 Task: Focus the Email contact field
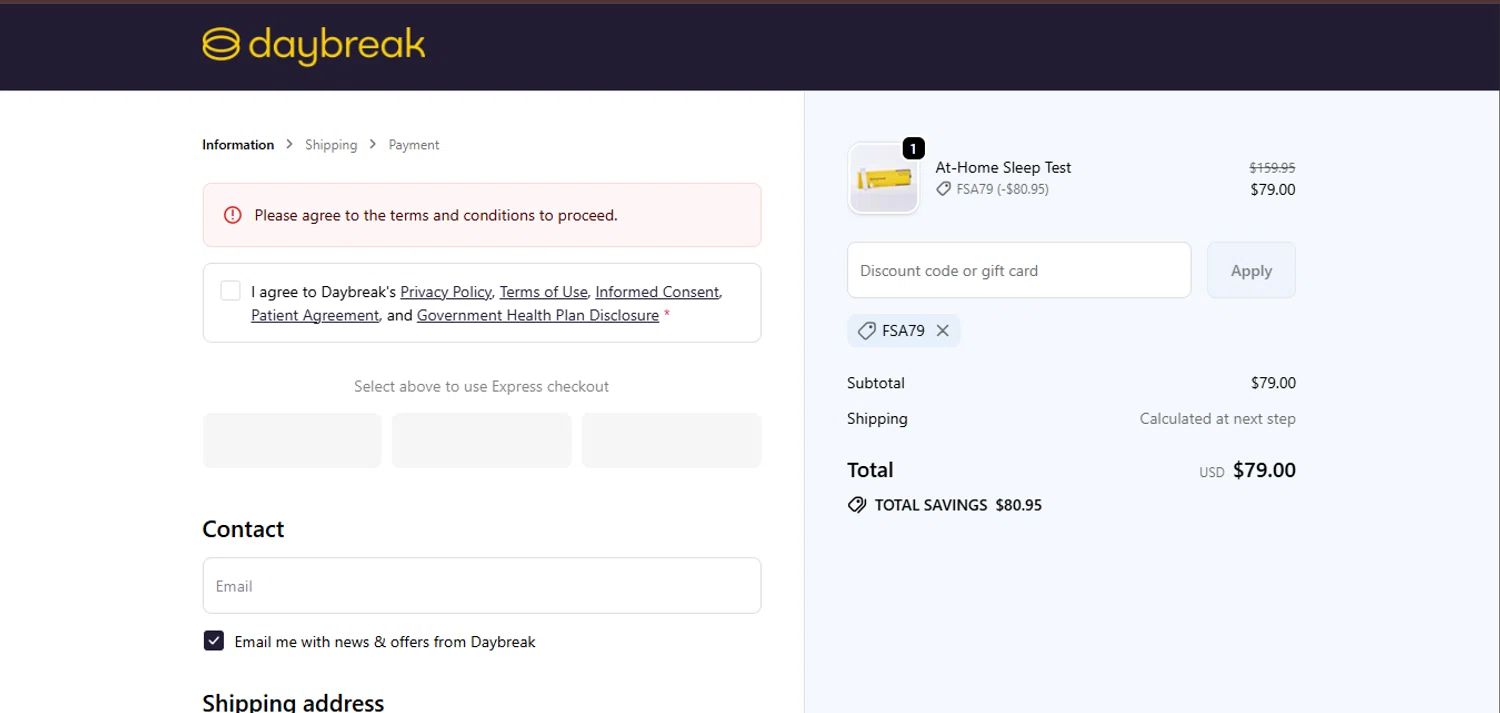click(482, 585)
